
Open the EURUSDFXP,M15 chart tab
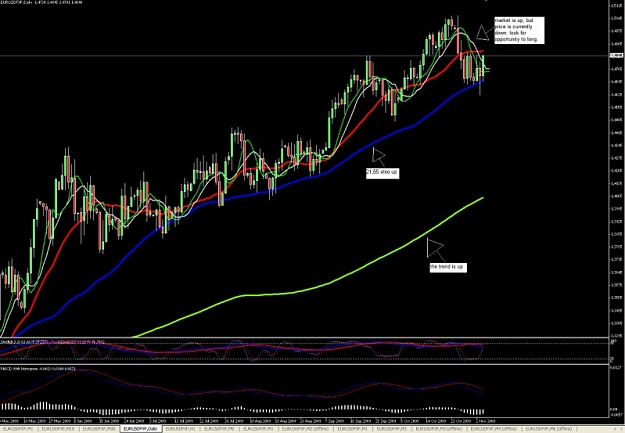point(58,429)
